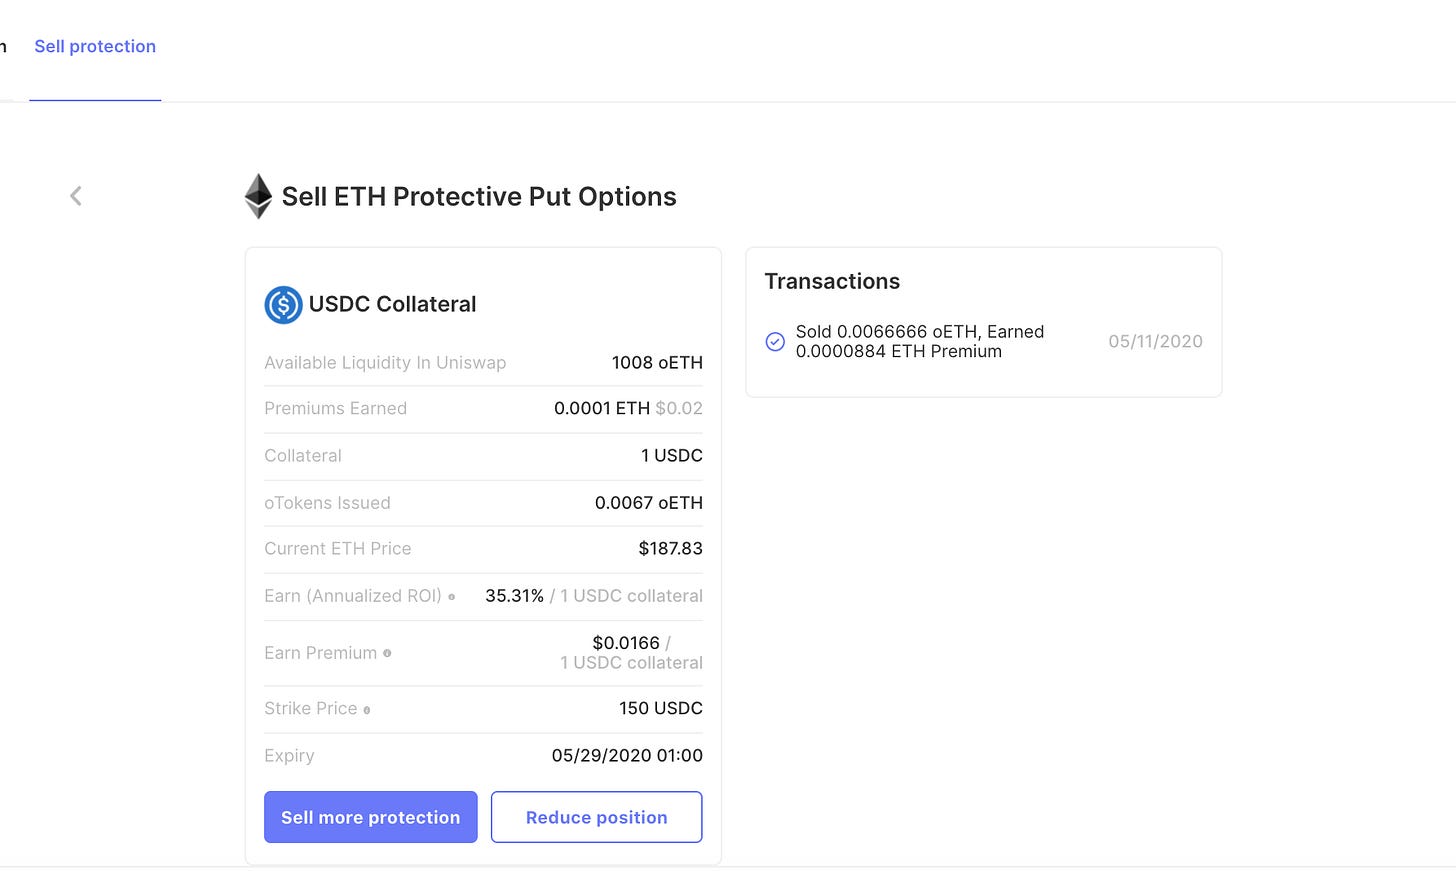Click the Current ETH Price $187.83 value
The width and height of the screenshot is (1456, 871).
(x=671, y=549)
